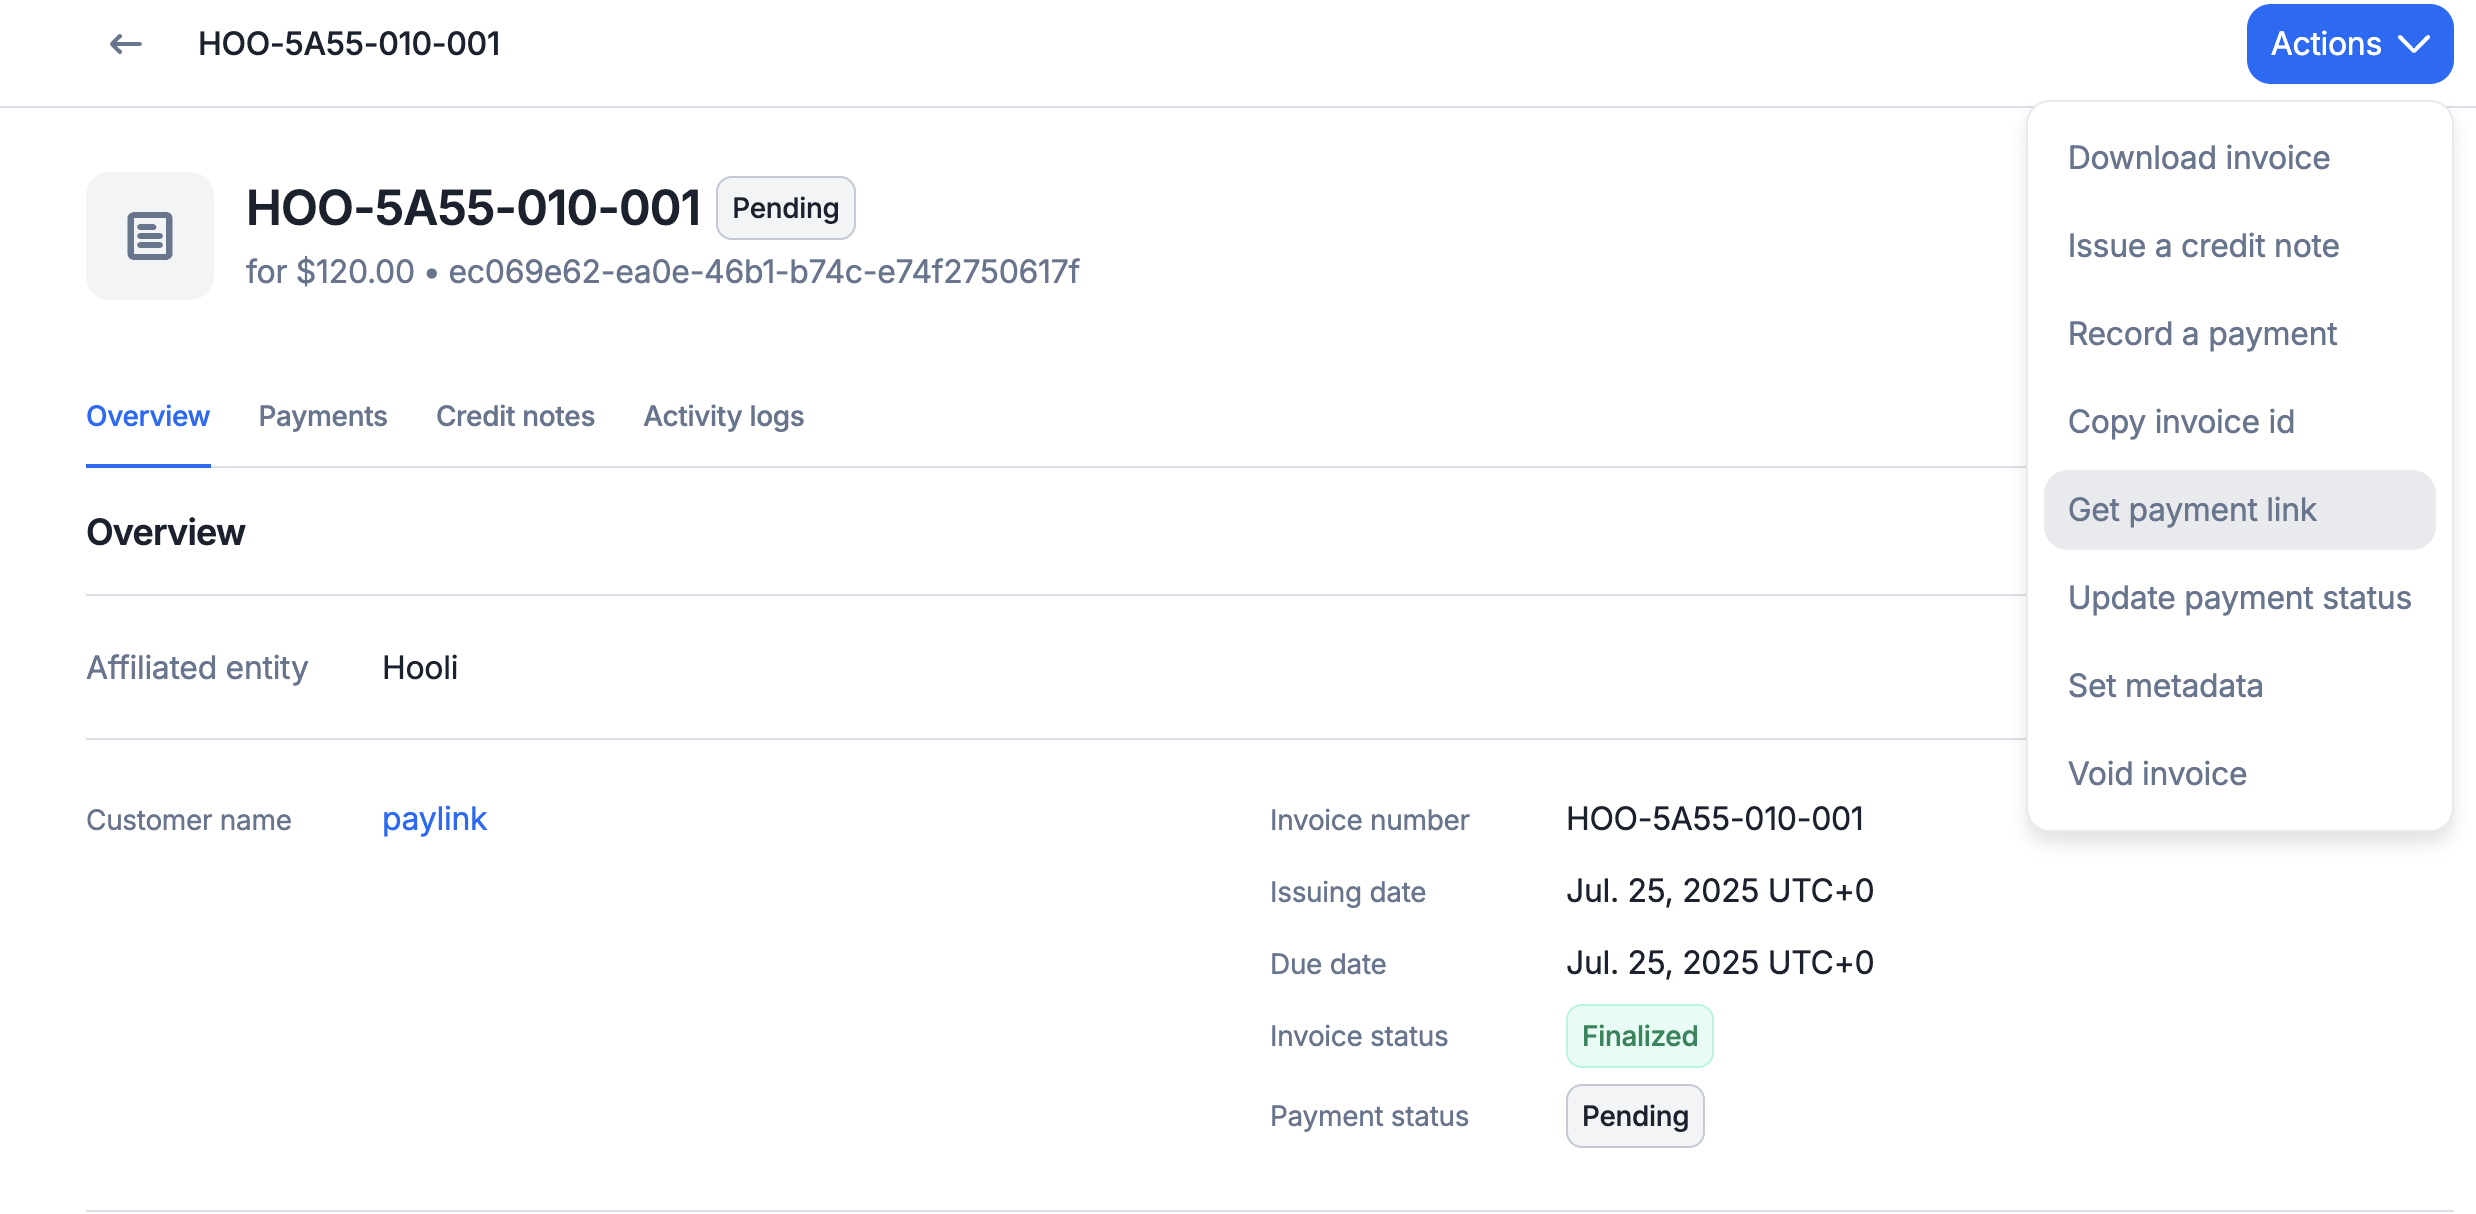Click the Pending badge beside invoice title
This screenshot has width=2476, height=1214.
click(x=785, y=208)
